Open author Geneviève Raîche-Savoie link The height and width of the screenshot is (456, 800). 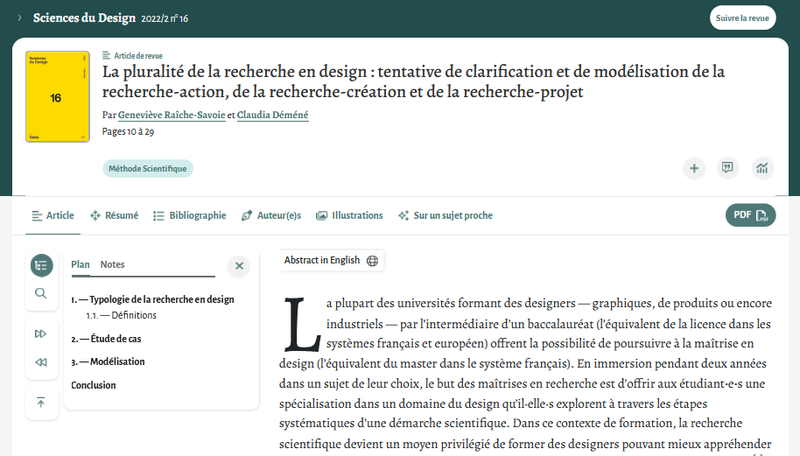click(171, 115)
